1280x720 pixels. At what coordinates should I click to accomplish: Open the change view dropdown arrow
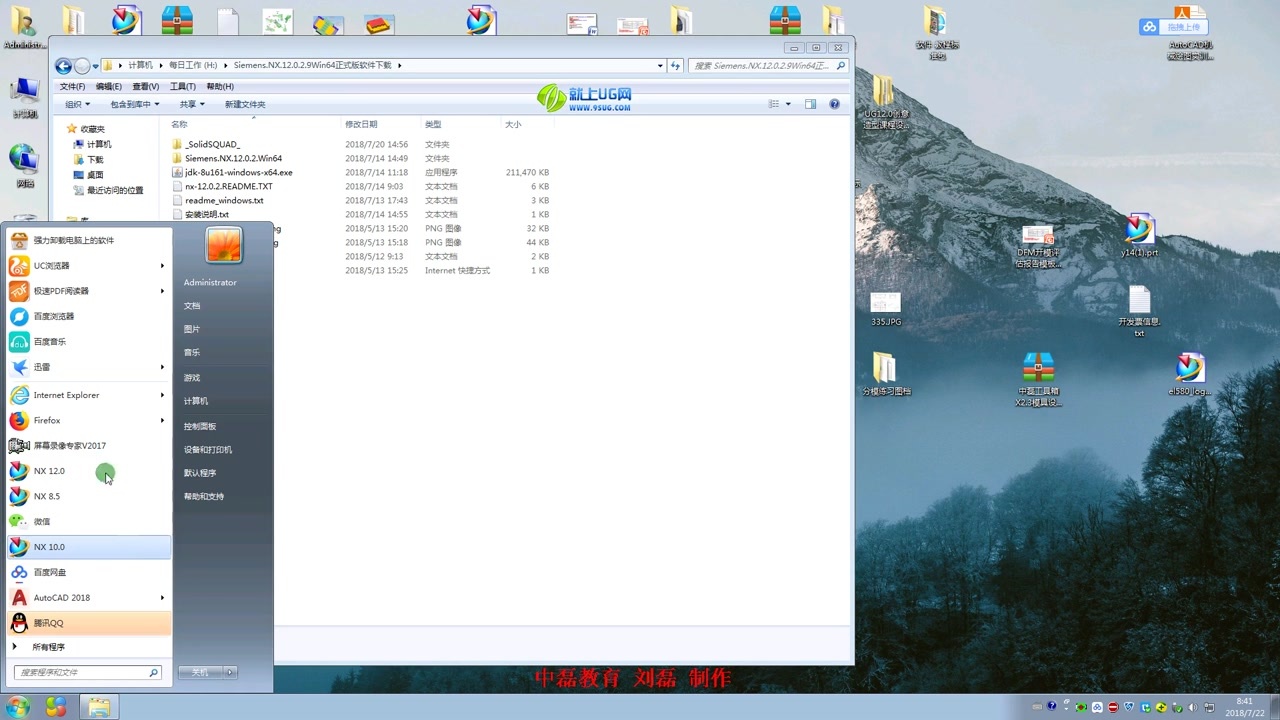788,104
